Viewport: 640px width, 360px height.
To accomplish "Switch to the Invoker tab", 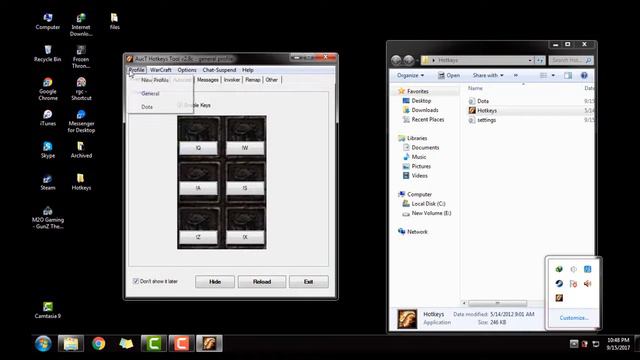I will tap(232, 80).
